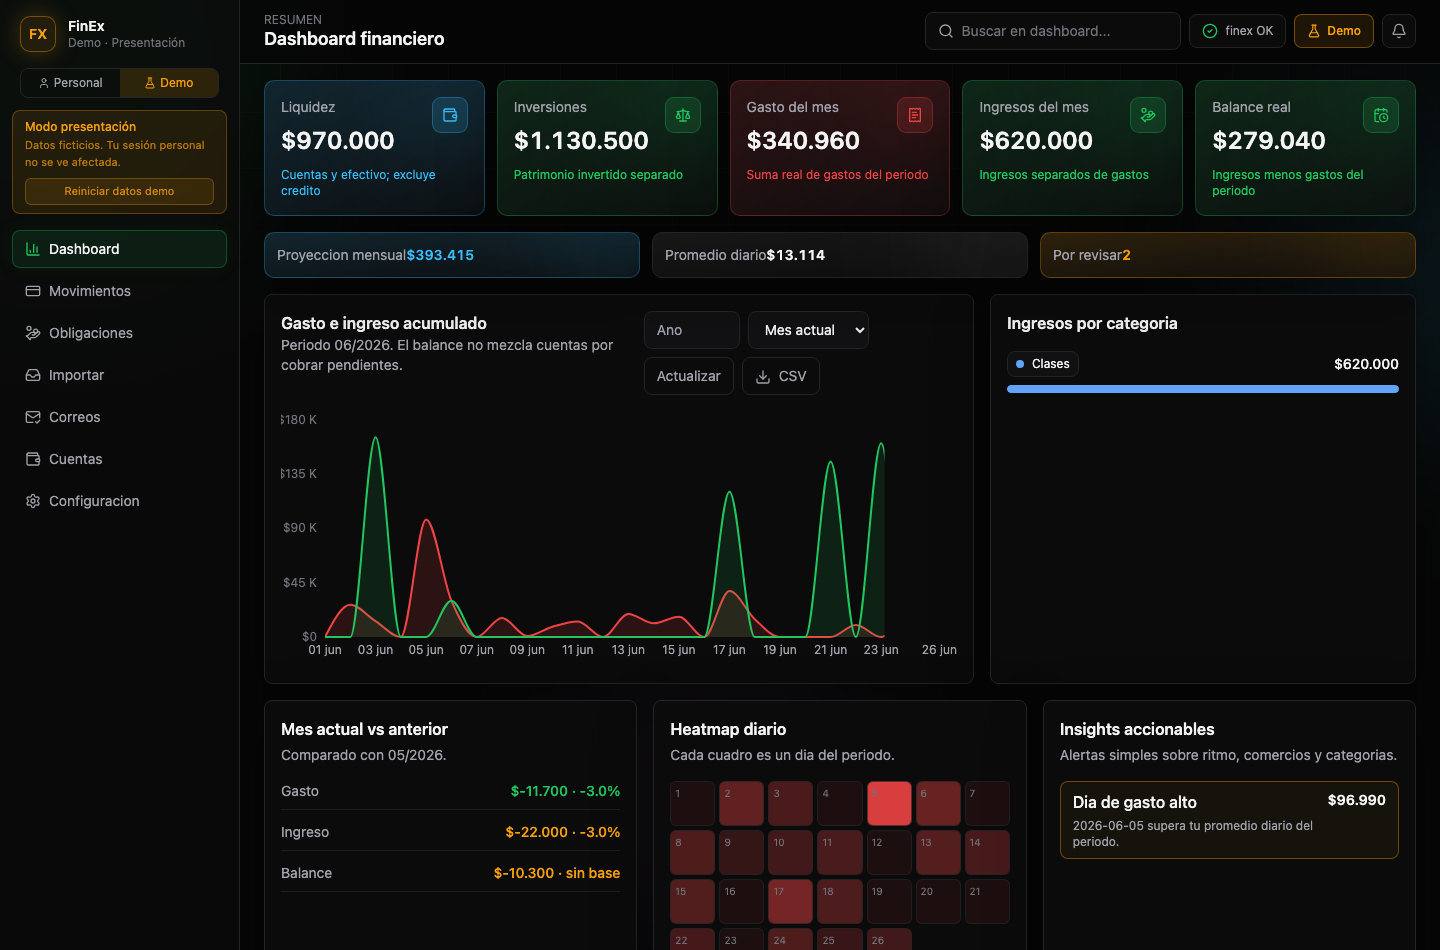Click the Gasto del mes receipt icon
Viewport: 1440px width, 950px height.
coord(915,115)
